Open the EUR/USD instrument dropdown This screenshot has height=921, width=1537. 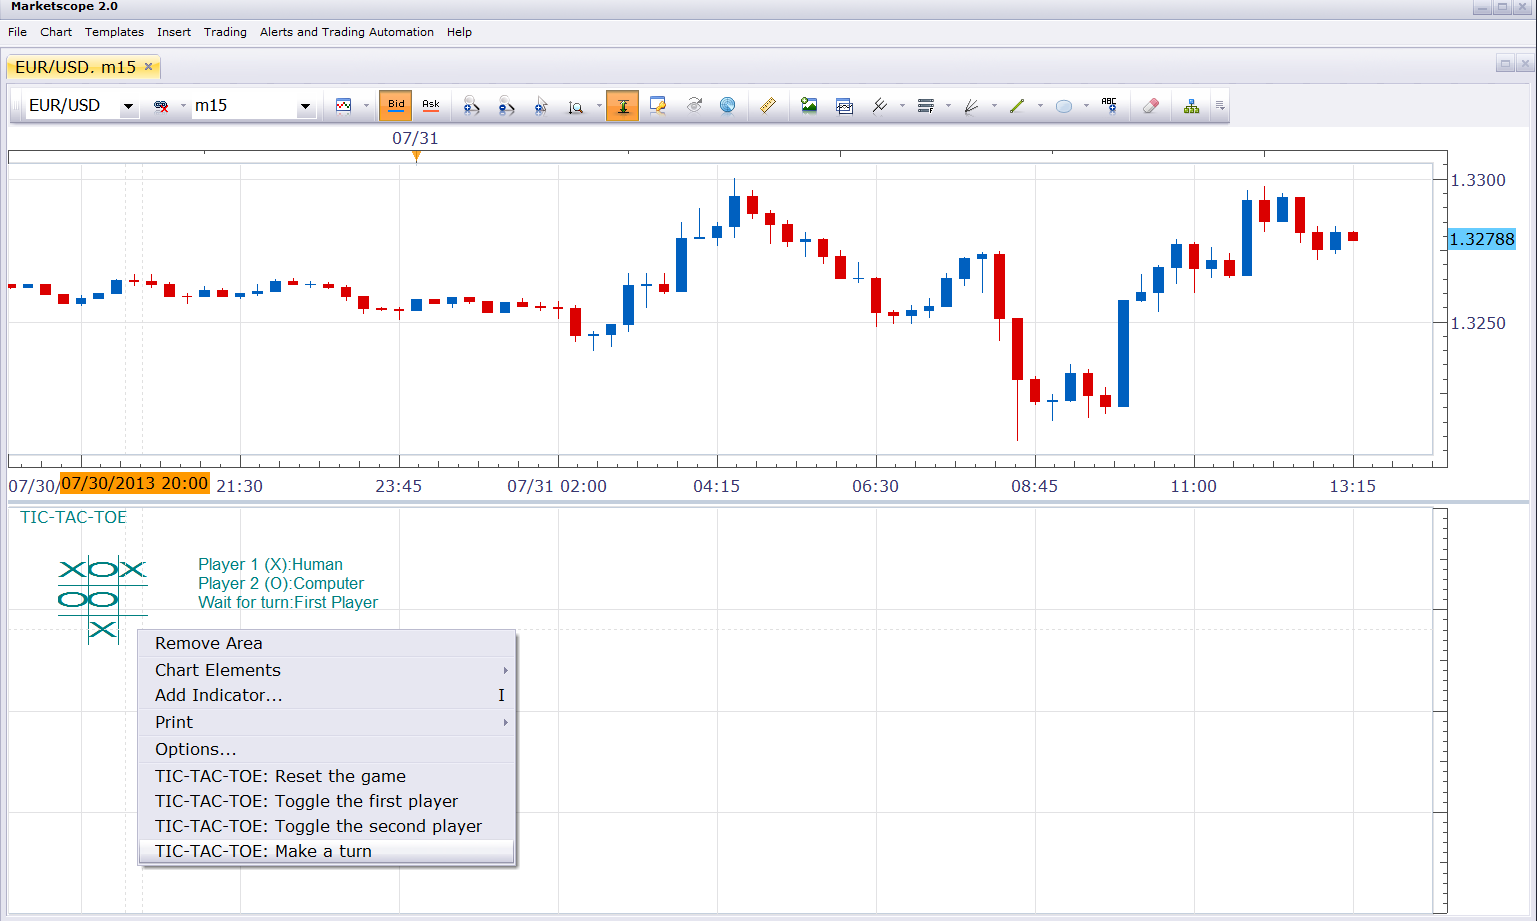click(x=128, y=106)
